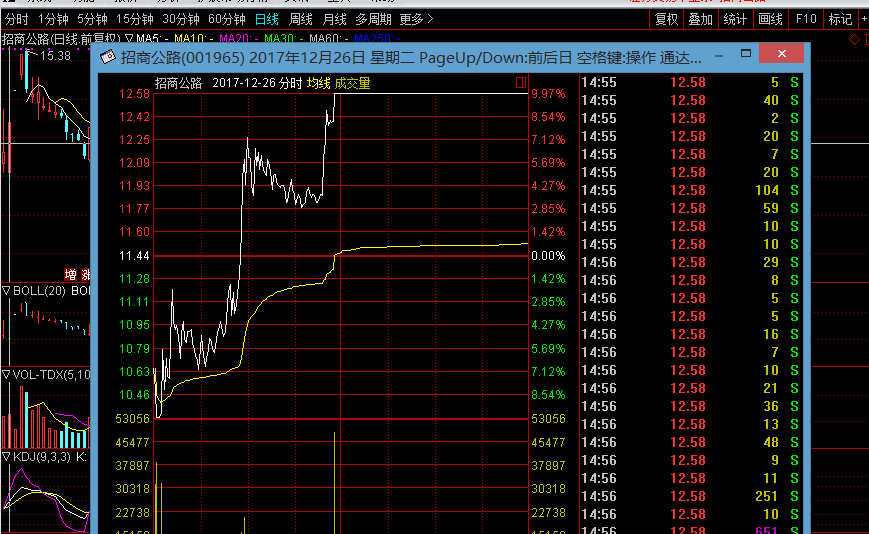
Task: Open the 统计 statistics button
Action: tap(735, 19)
